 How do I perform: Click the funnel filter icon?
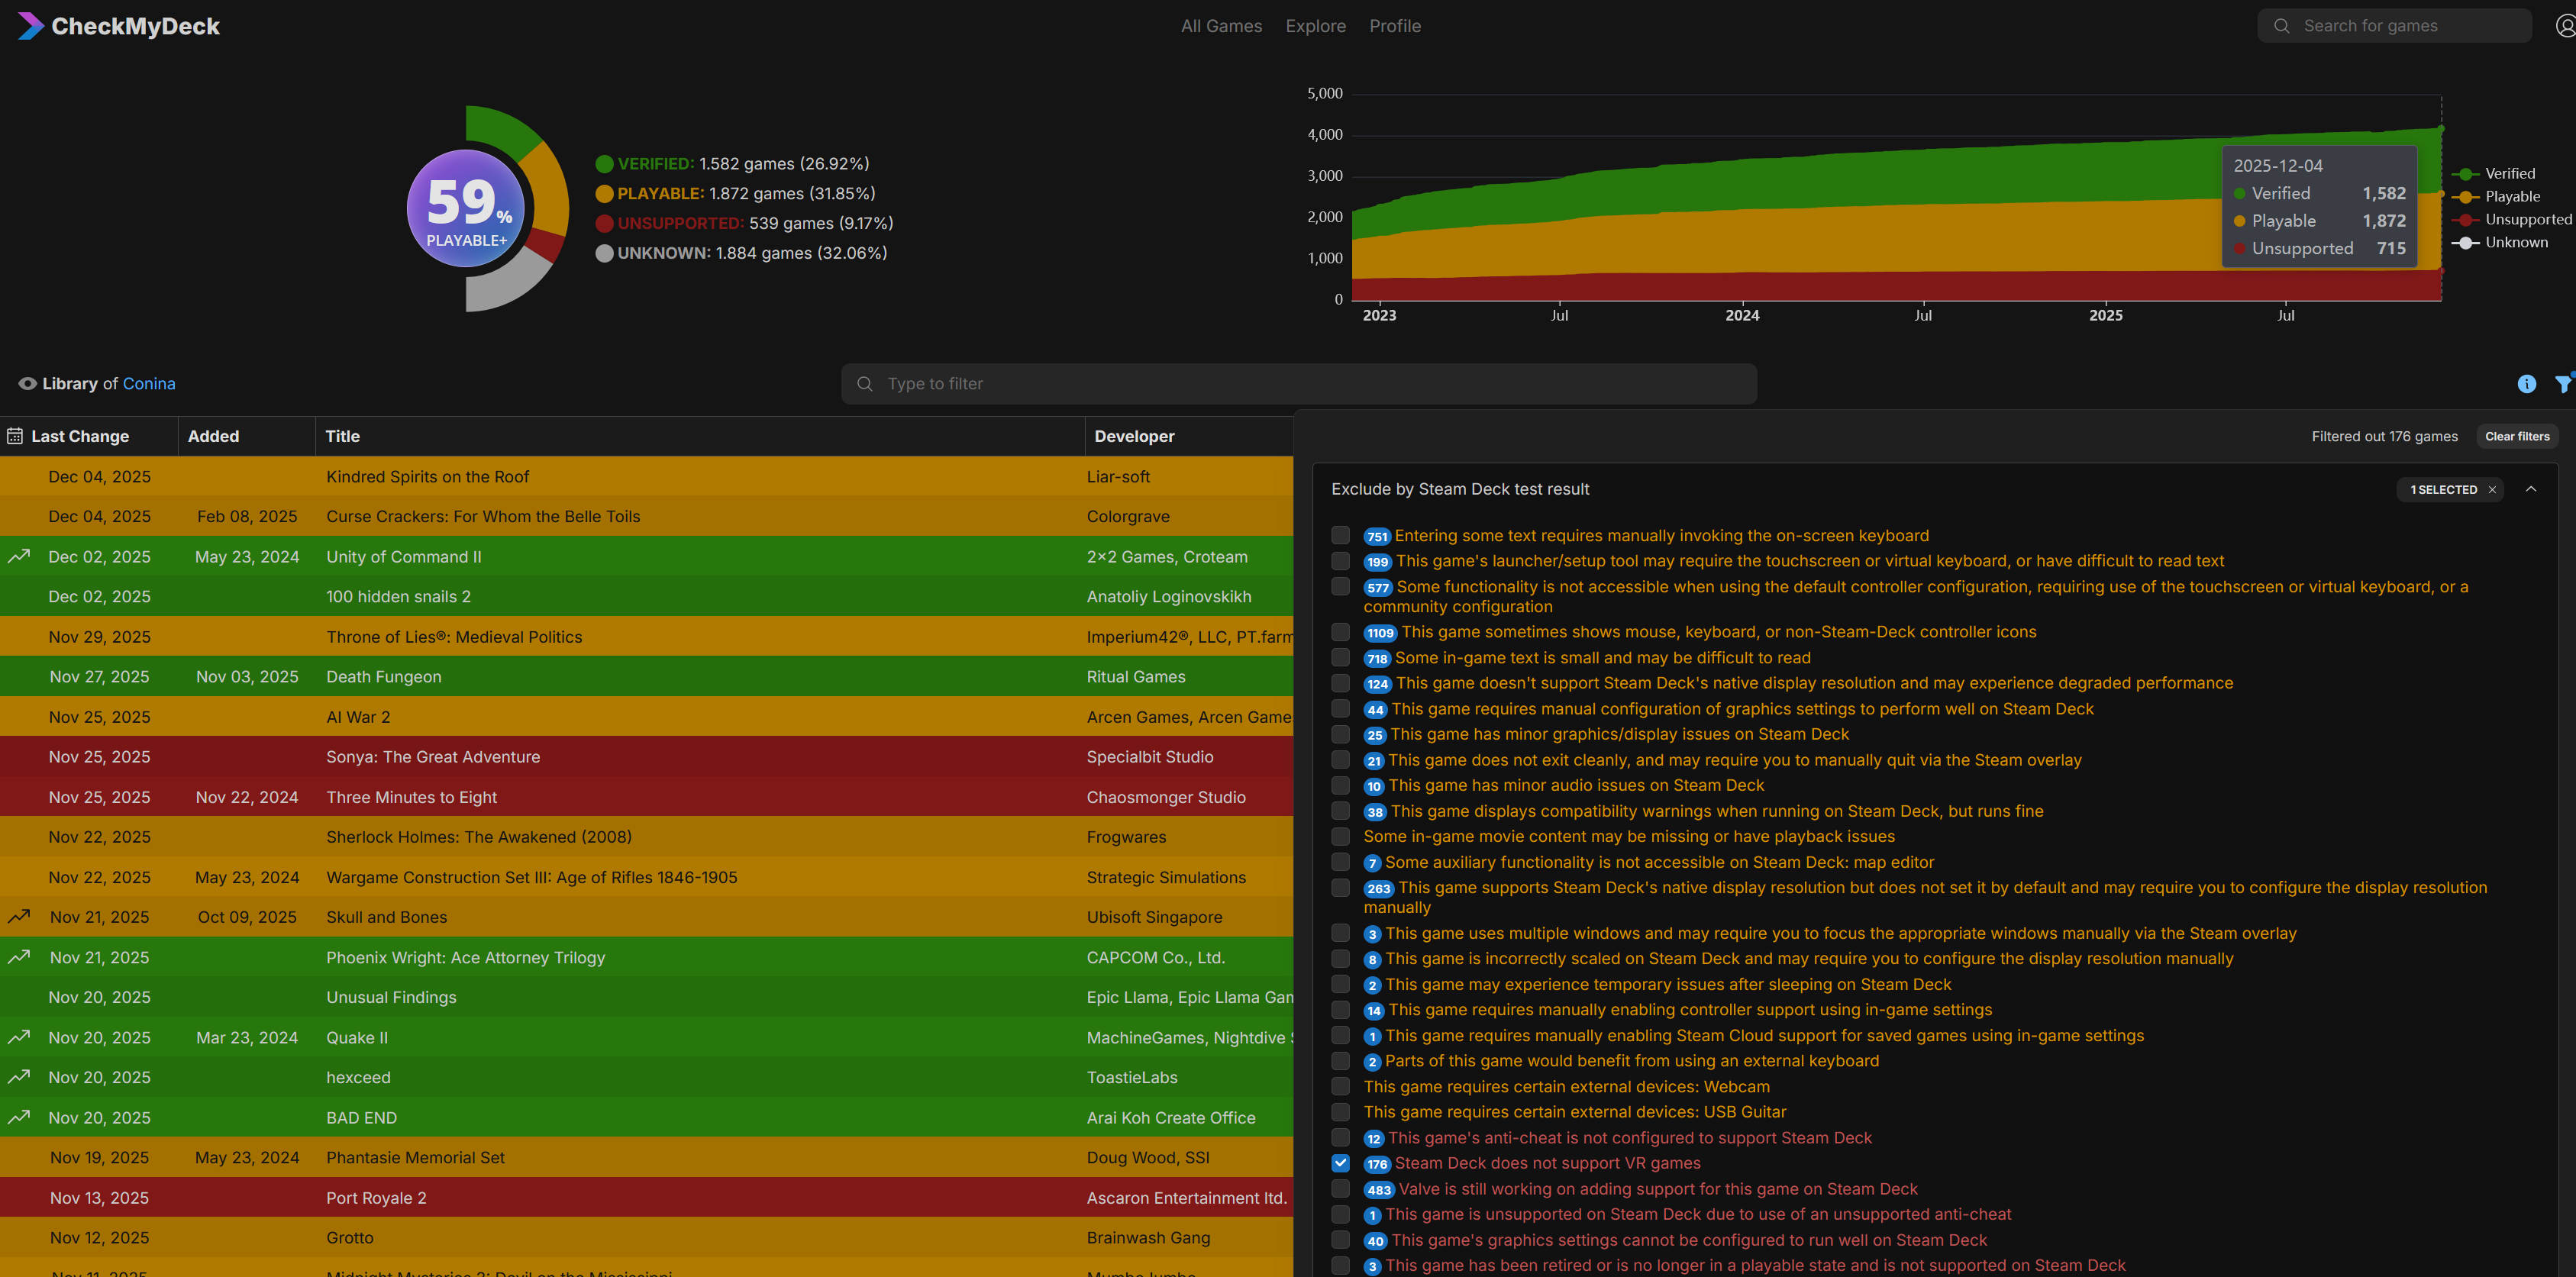point(2563,384)
